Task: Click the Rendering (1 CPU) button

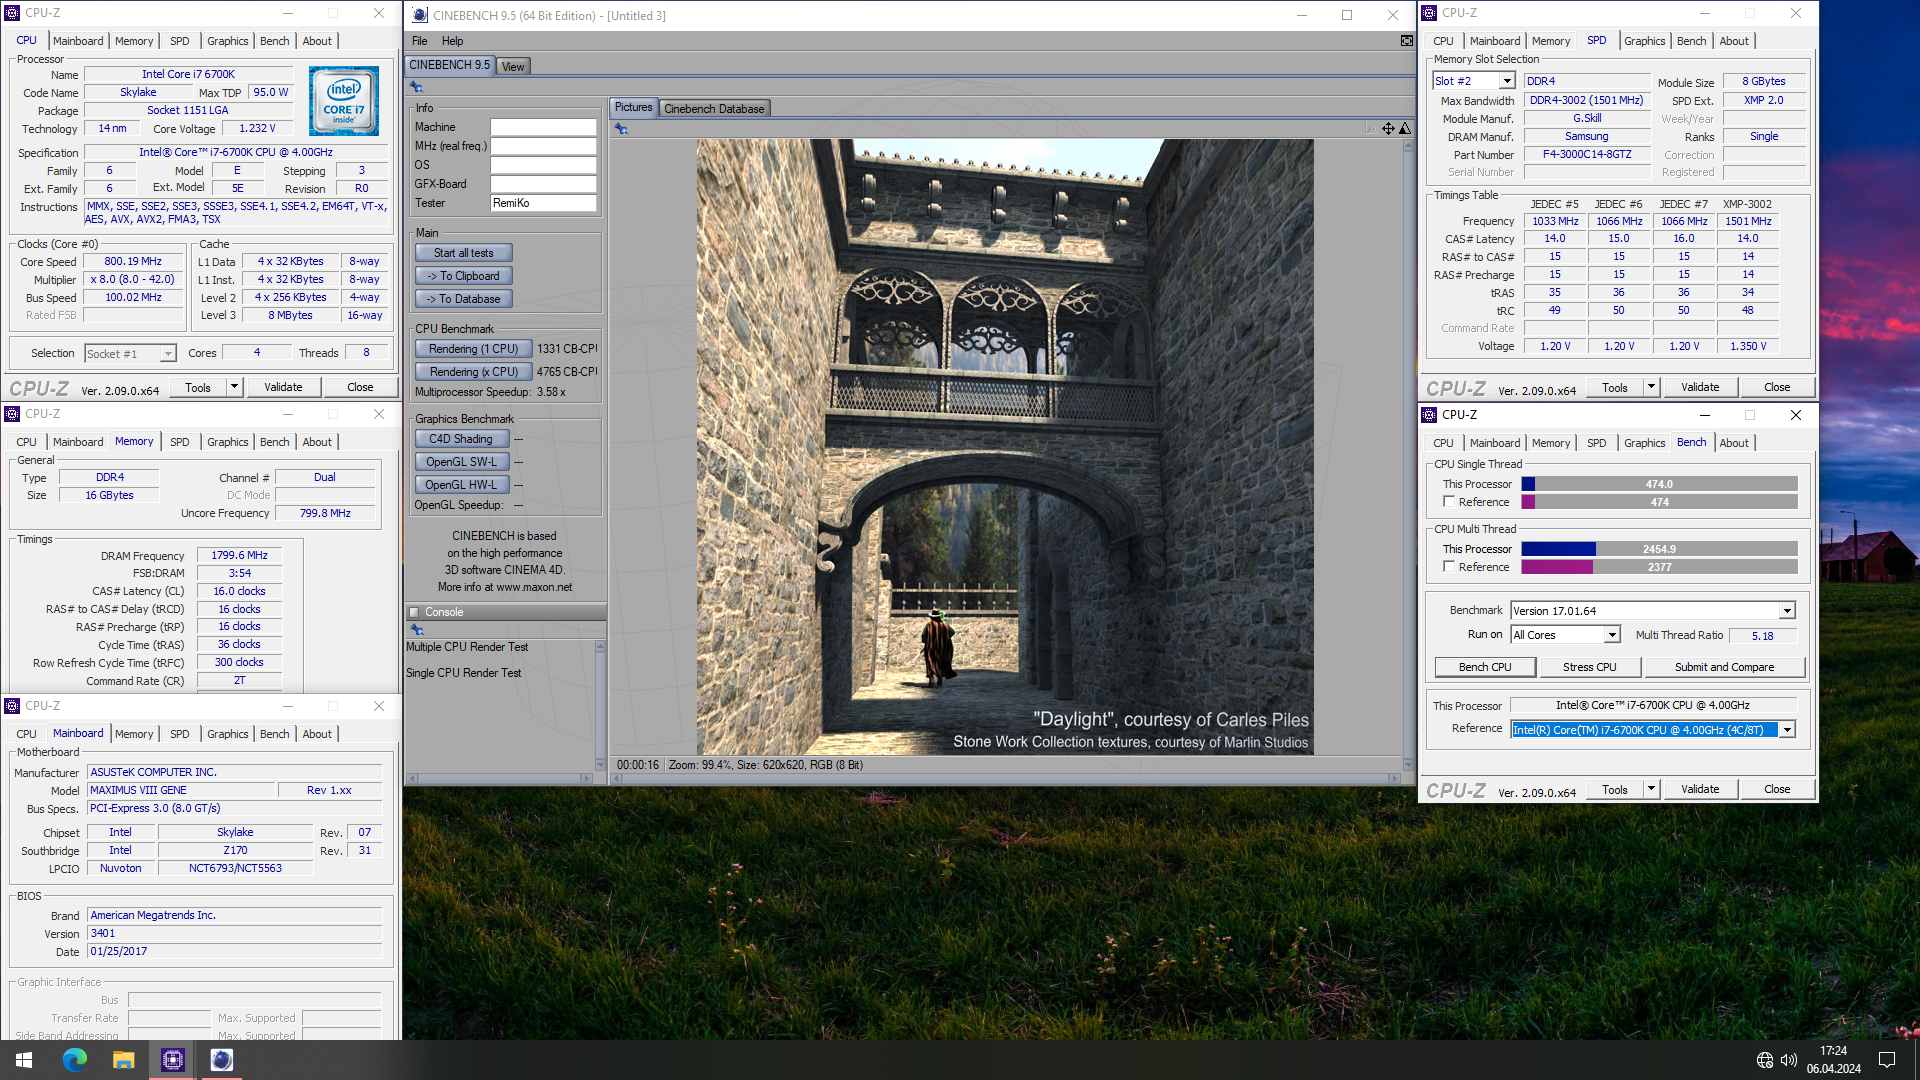Action: [473, 349]
